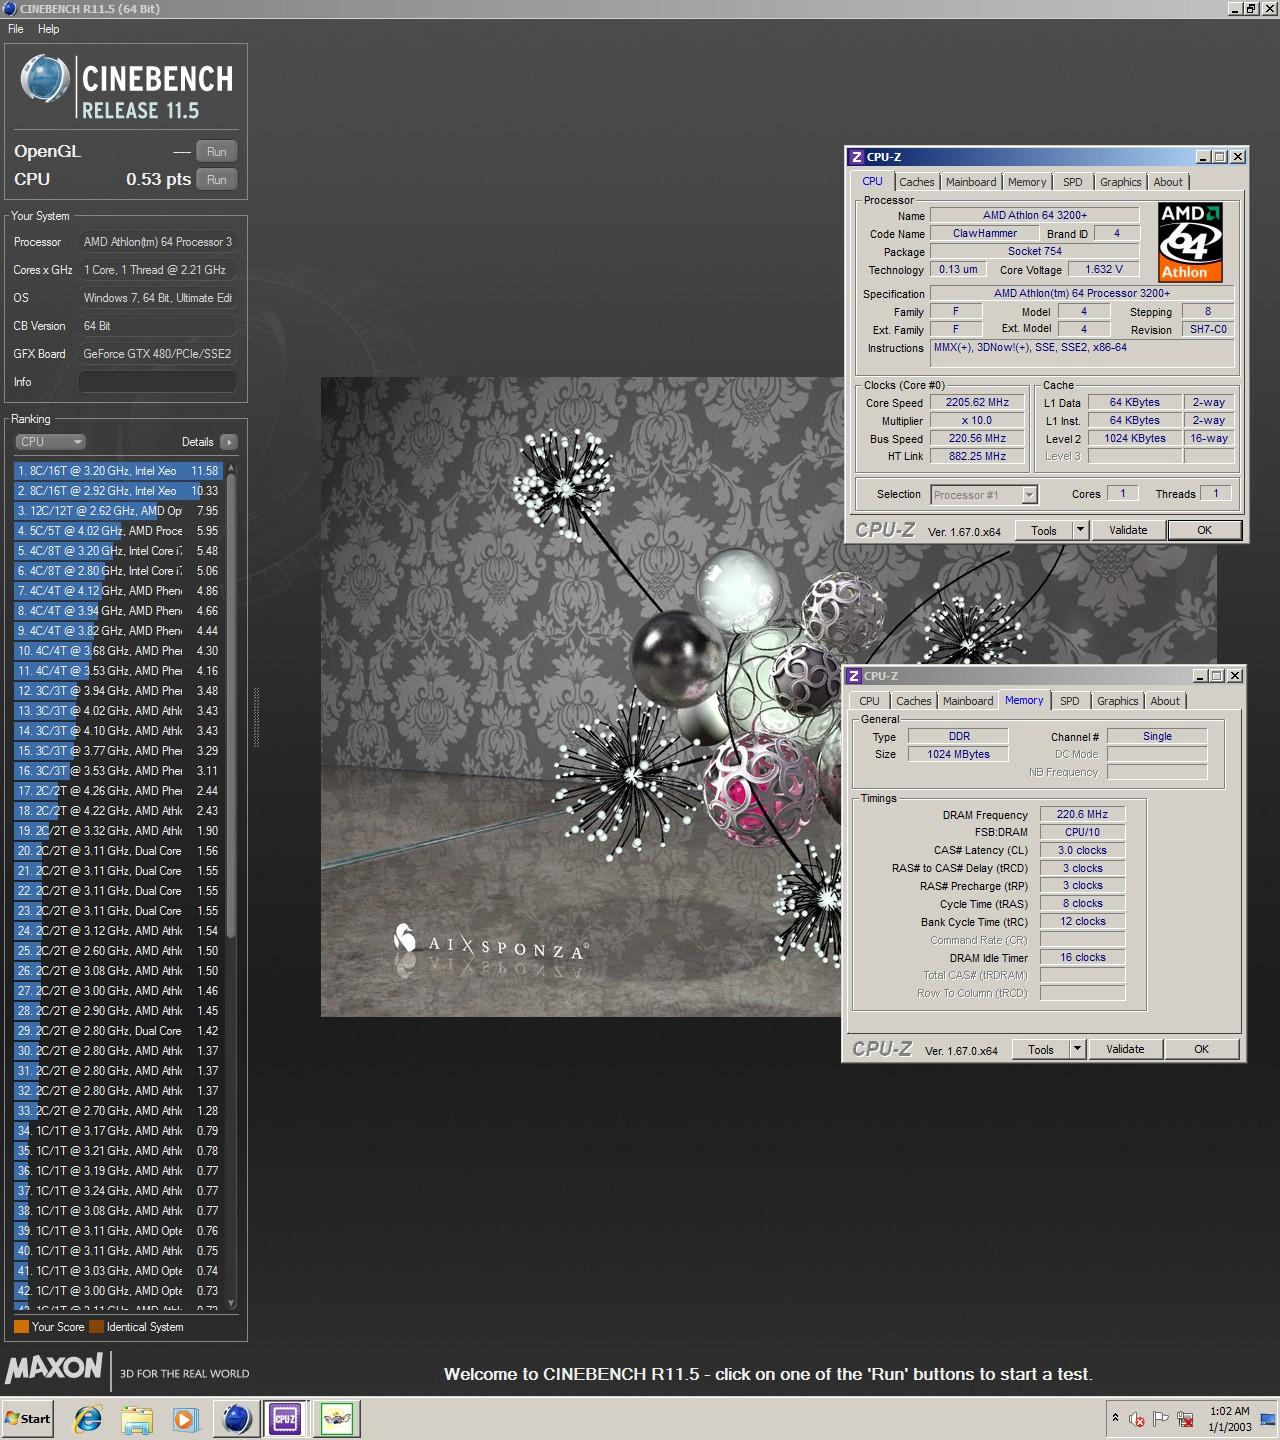Click the Core Speed value 2205.62 MHz
This screenshot has height=1440, width=1280.
click(977, 402)
